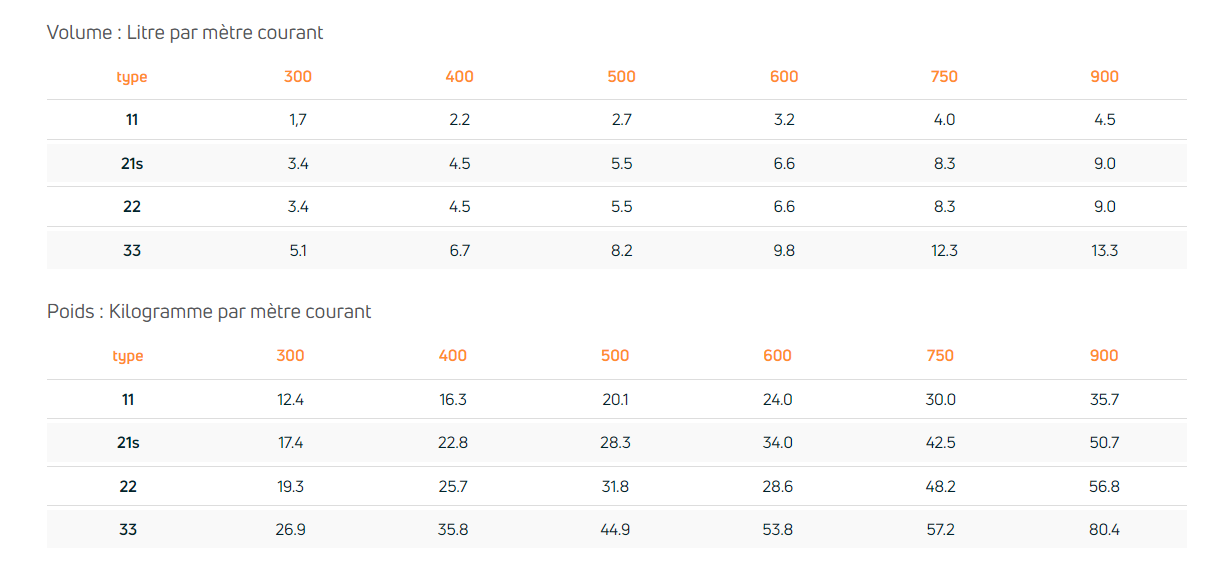The image size is (1207, 584).
Task: Click the 'Volume : Litre par mètre courant' heading
Action: (185, 33)
